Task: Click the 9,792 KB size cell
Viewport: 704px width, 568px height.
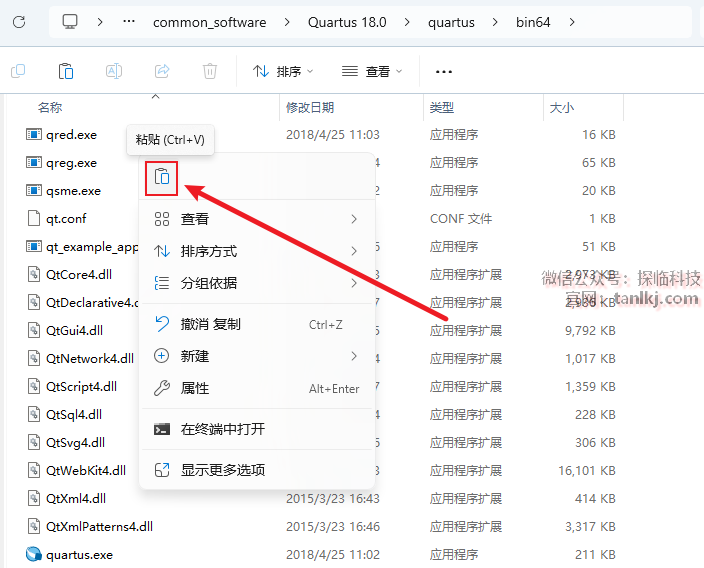Action: (590, 330)
